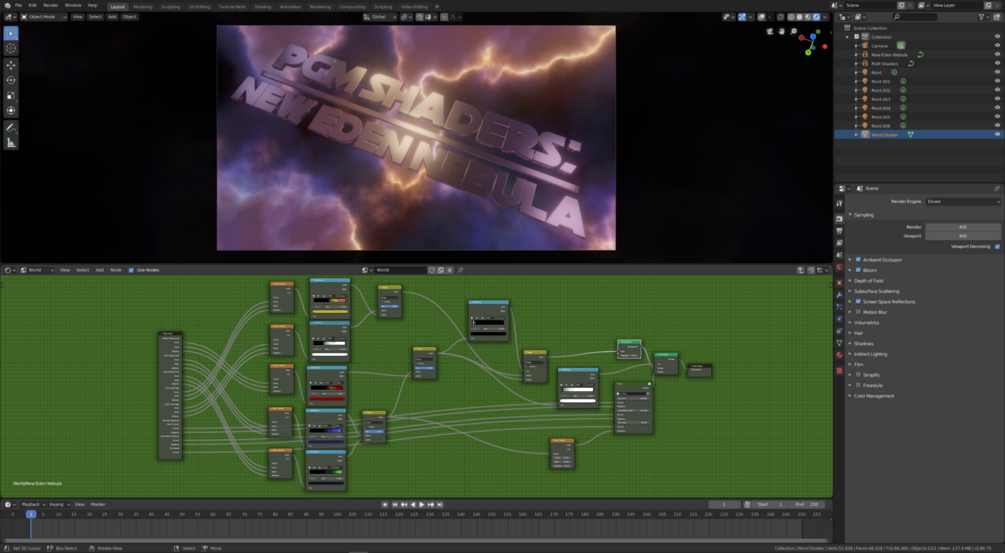Open the Render menu
This screenshot has height=553, width=1005.
coord(50,5)
